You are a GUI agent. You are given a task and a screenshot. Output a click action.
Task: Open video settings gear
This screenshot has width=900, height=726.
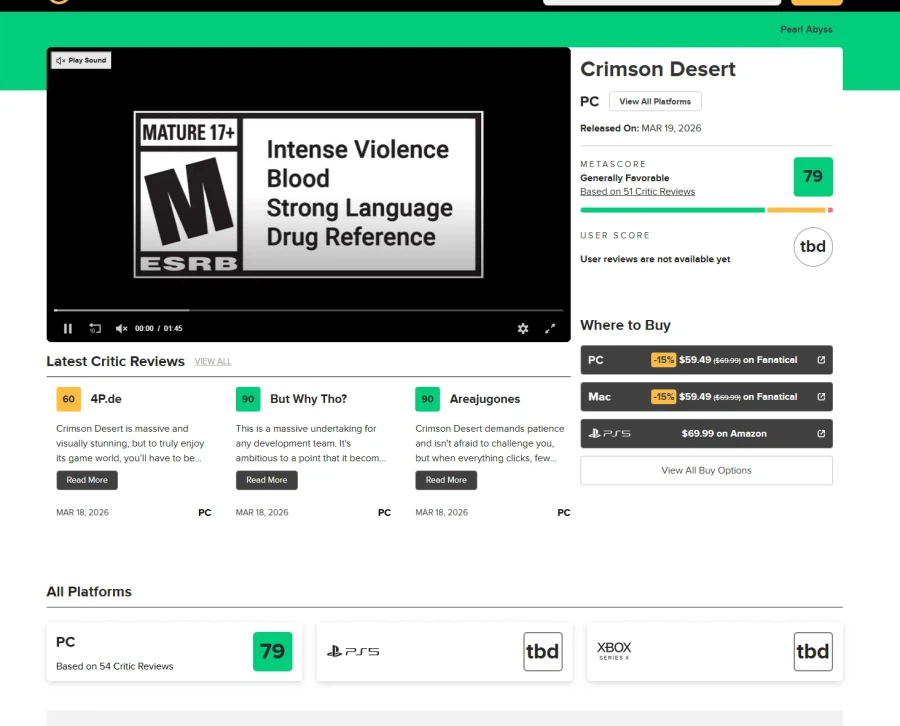coord(522,328)
